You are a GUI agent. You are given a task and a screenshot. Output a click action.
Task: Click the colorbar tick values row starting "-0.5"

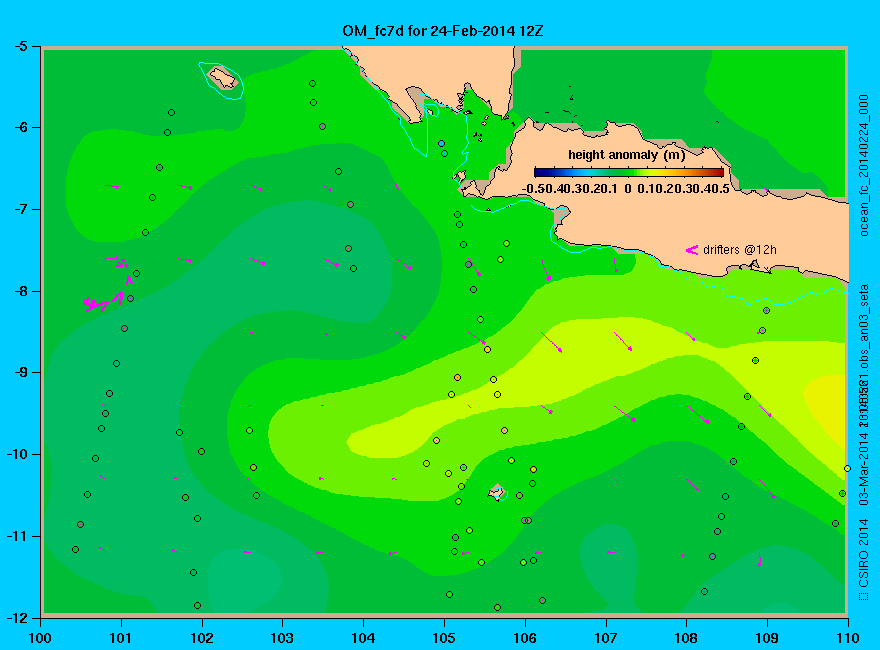click(x=626, y=189)
